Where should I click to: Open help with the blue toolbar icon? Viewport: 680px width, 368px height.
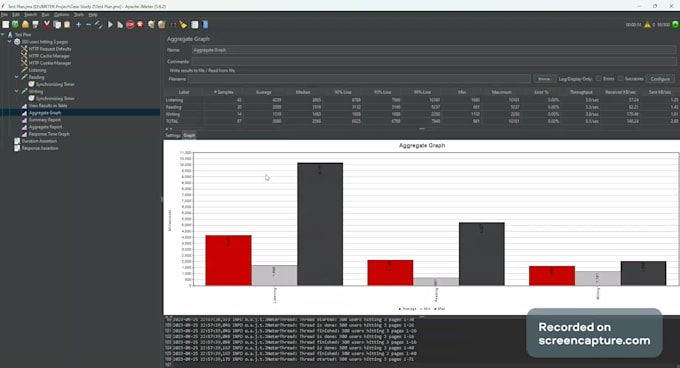pyautogui.click(x=205, y=25)
